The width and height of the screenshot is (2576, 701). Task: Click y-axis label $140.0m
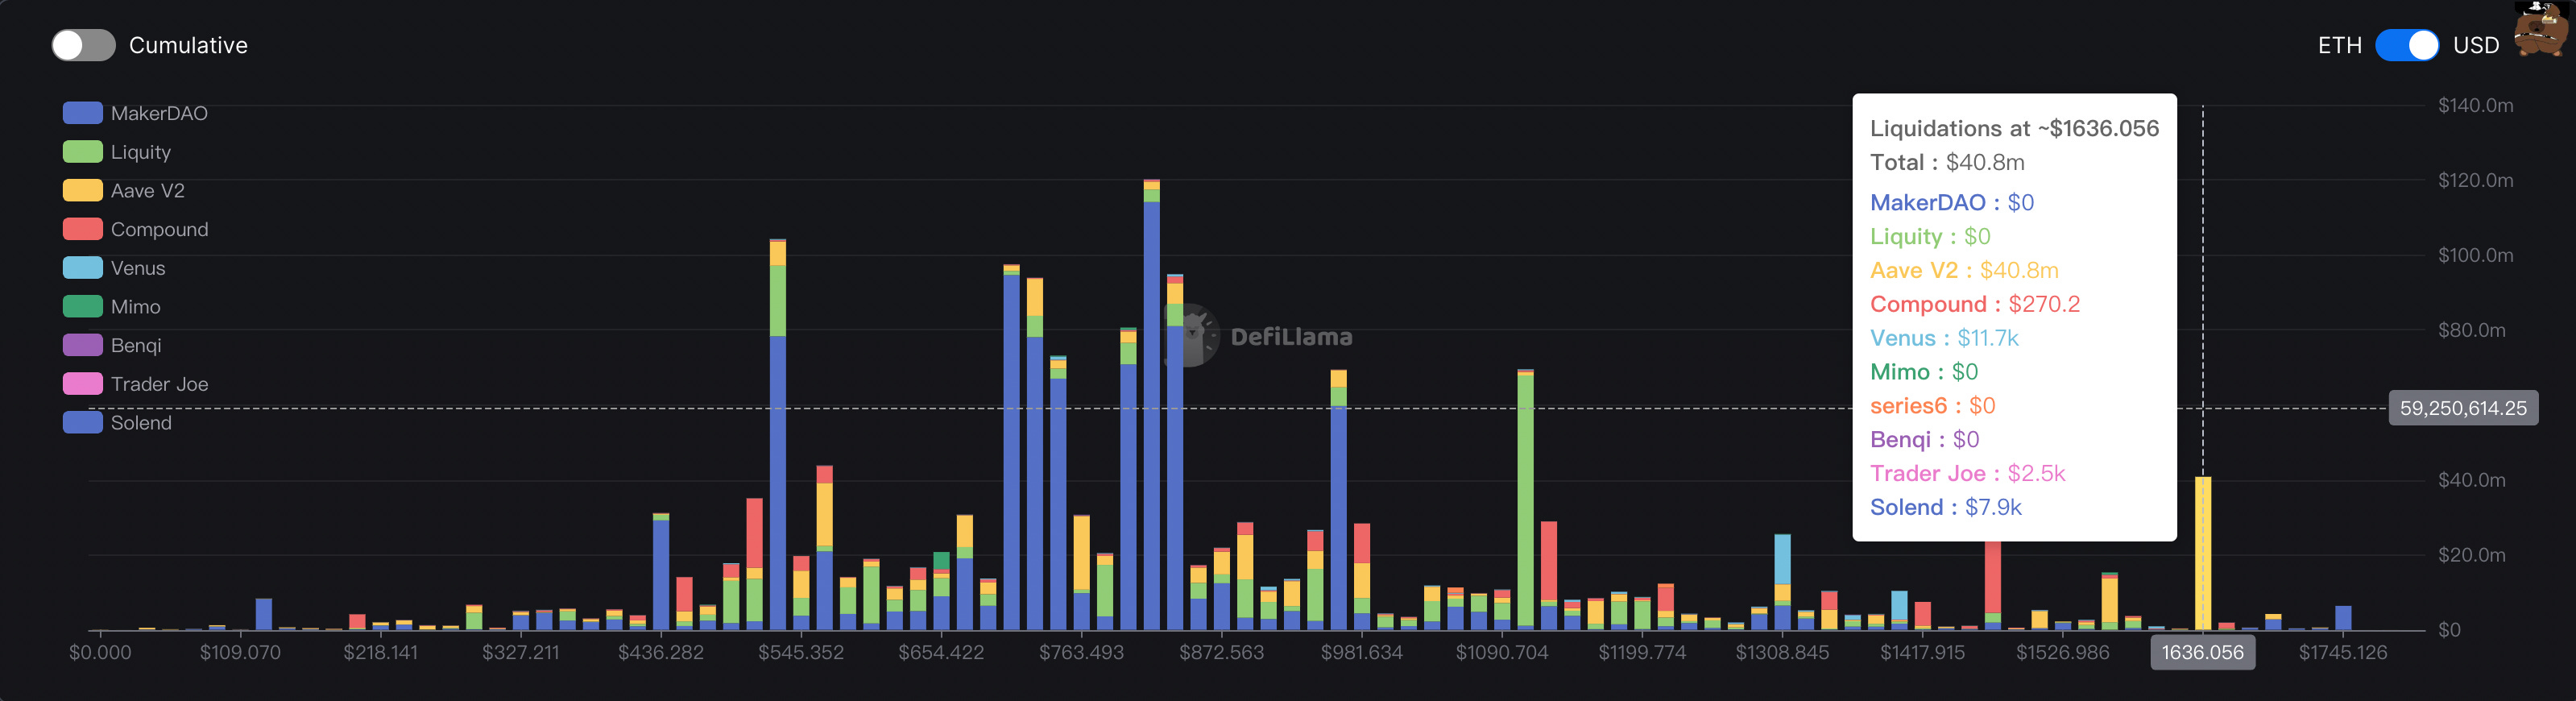point(2475,105)
